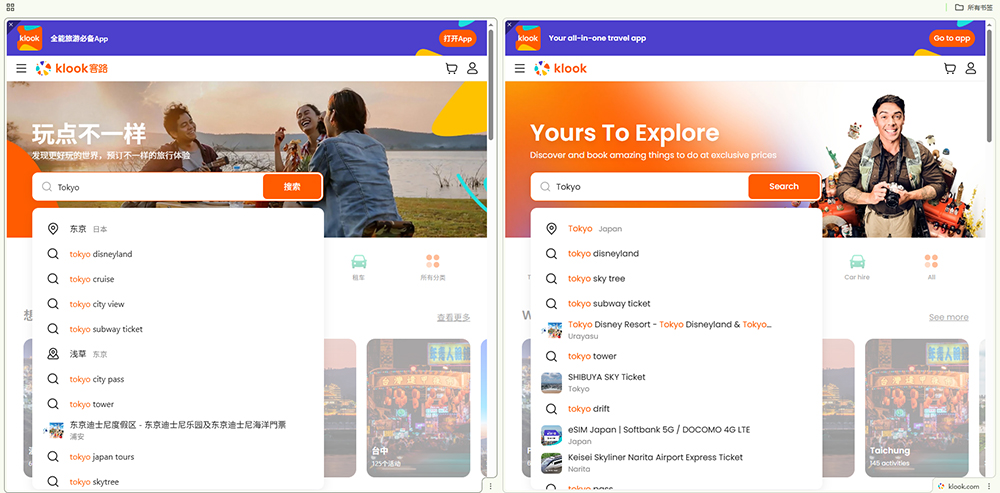1000x493 pixels.
Task: Select tokyo drift suggestion
Action: [x=676, y=409]
